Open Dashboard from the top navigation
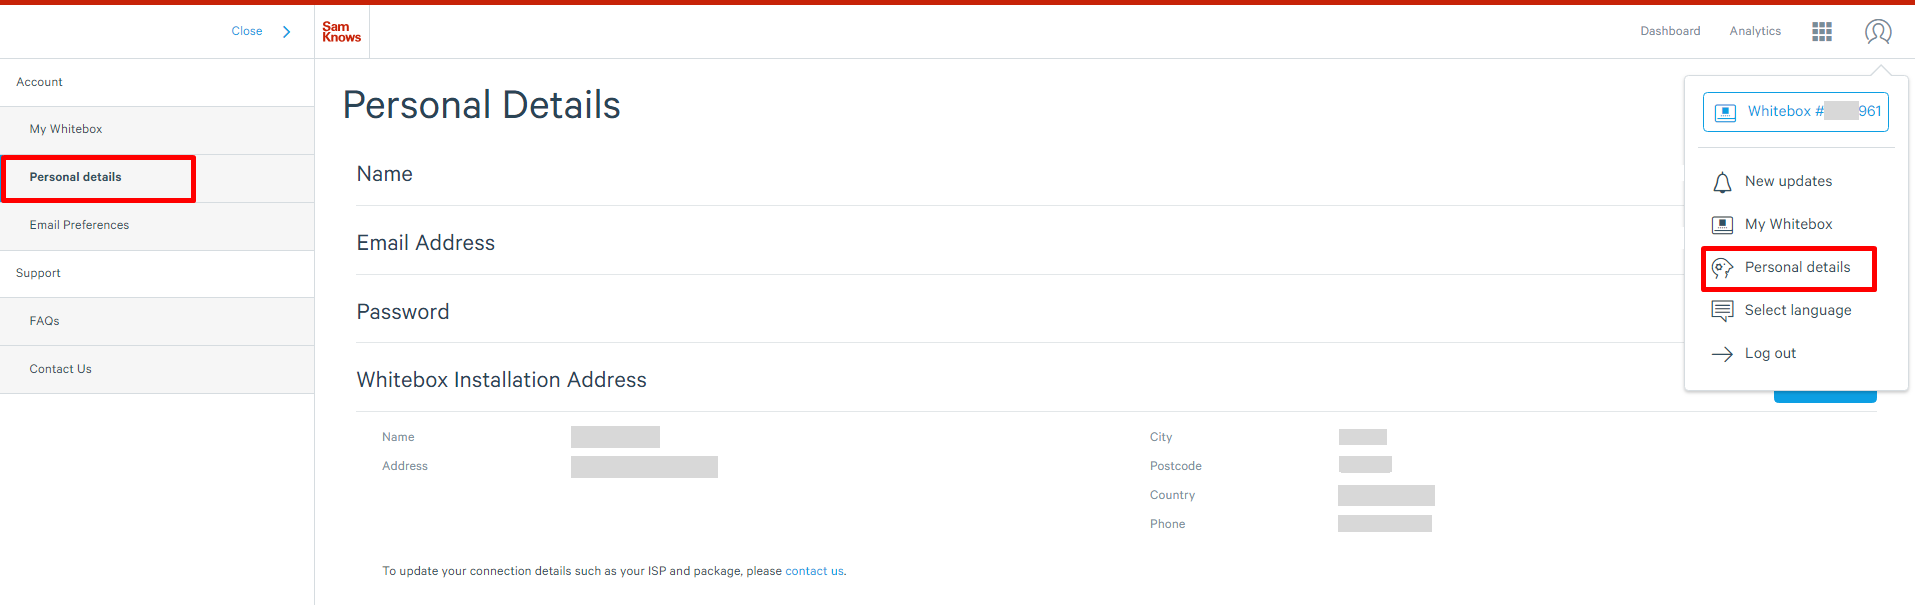The image size is (1915, 605). pyautogui.click(x=1669, y=31)
